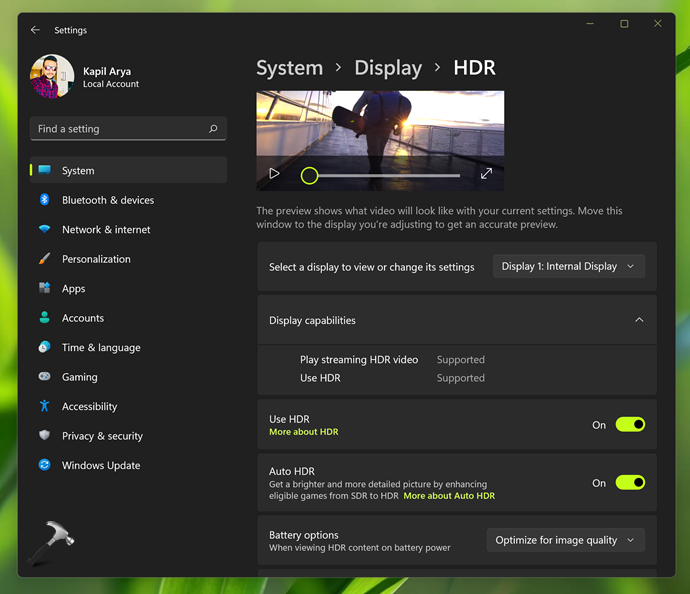Click the Windows Update icon
690x594 pixels.
44,465
